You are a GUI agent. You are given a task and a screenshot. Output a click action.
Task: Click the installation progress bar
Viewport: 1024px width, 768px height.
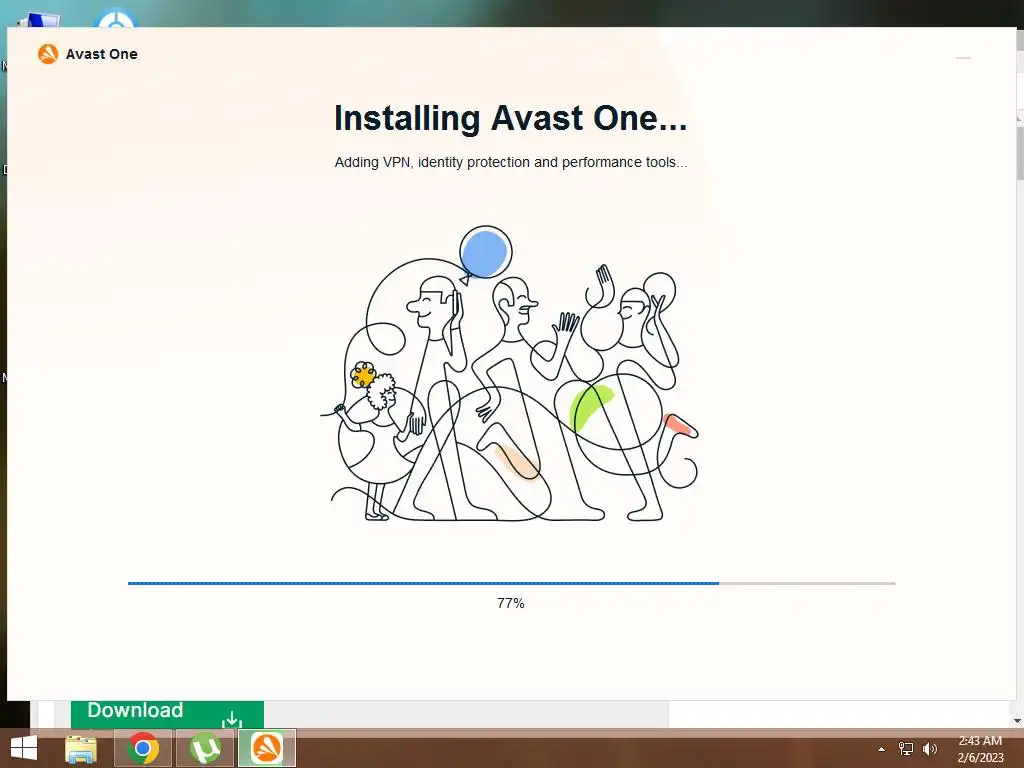point(511,583)
